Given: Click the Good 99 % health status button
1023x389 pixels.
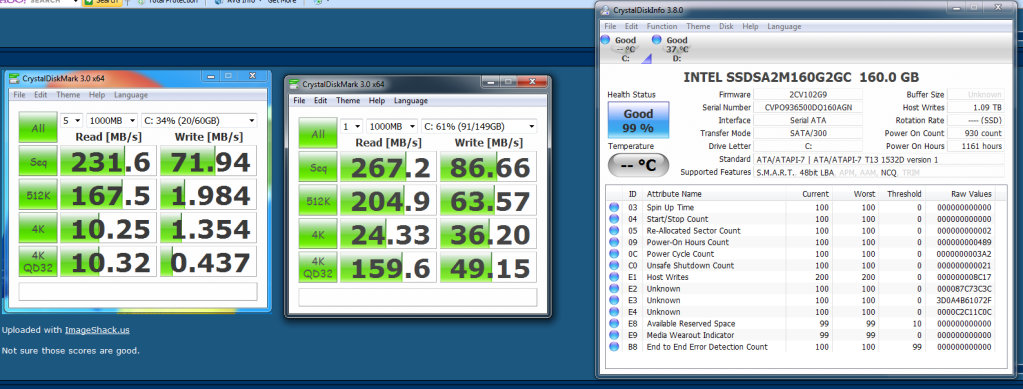Looking at the screenshot, I should [x=638, y=119].
